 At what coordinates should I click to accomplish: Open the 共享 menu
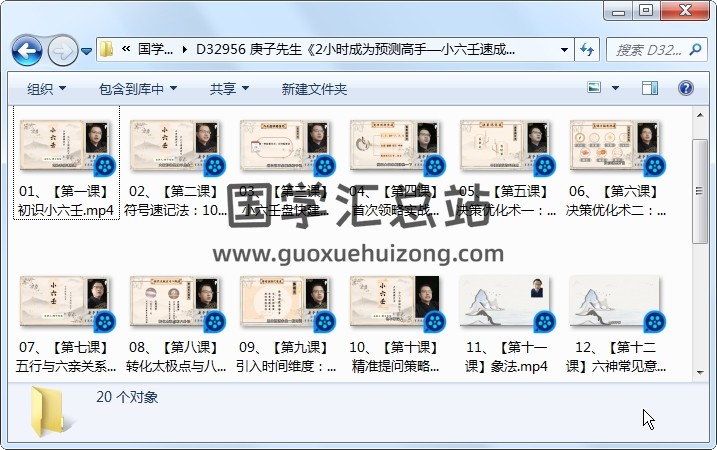(x=229, y=89)
